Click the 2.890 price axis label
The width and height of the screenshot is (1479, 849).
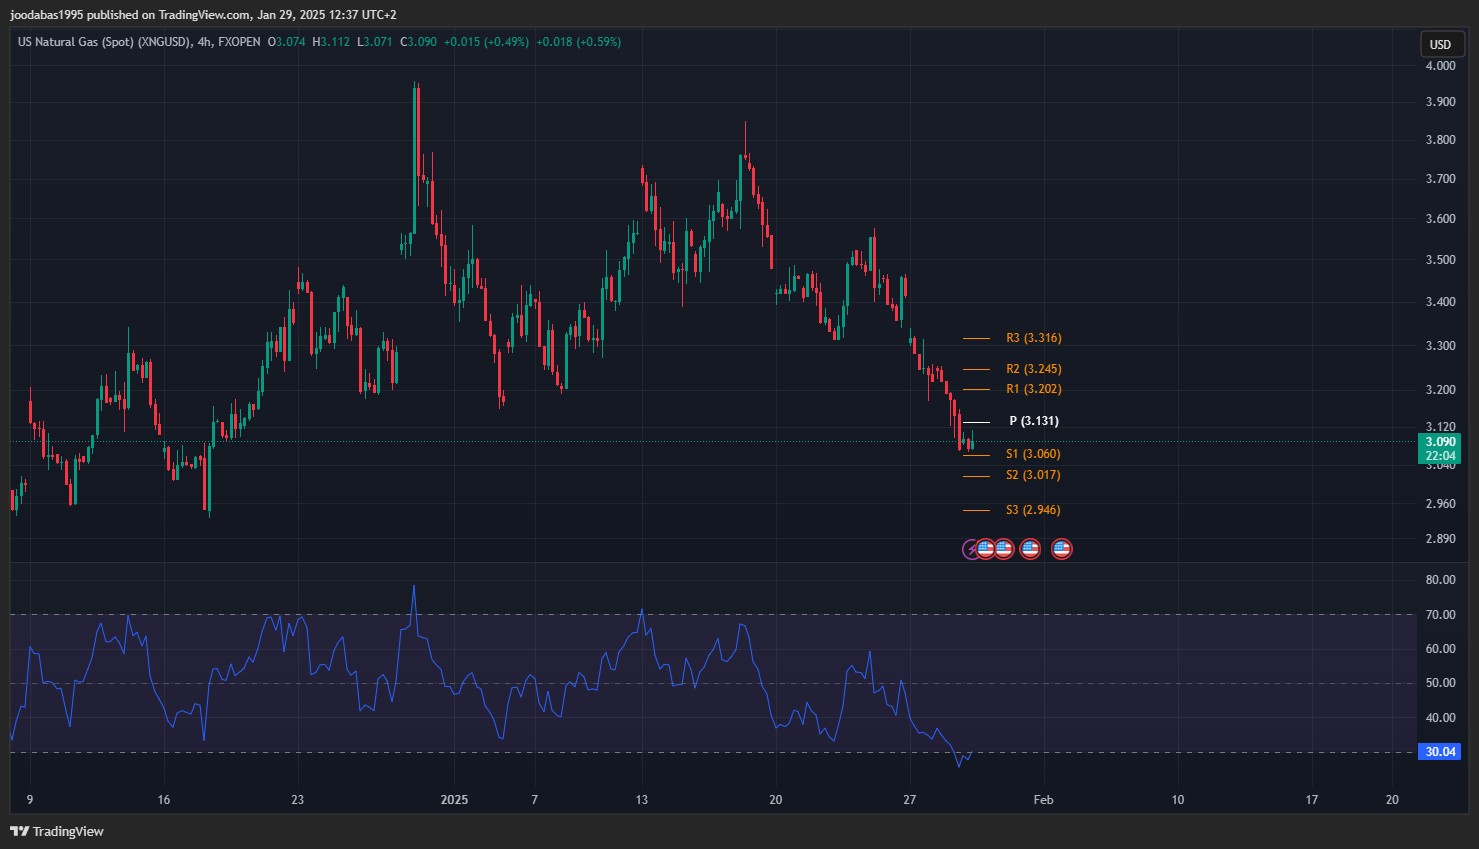coord(1441,539)
